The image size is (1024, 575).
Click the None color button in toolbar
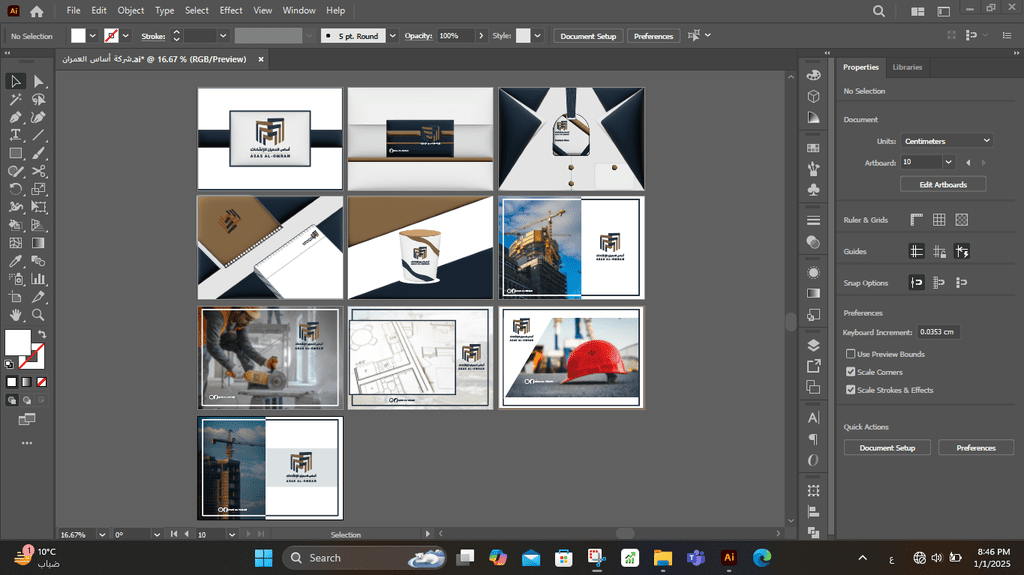(41, 382)
